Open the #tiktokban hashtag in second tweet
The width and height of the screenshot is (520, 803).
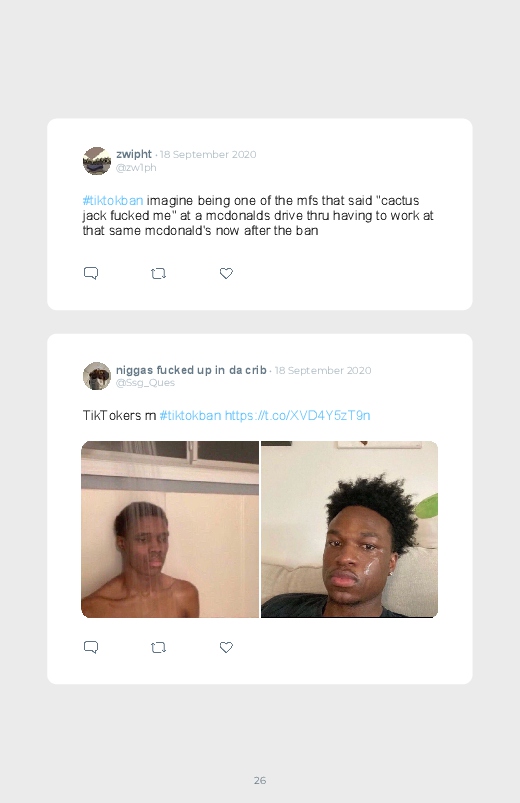(191, 415)
